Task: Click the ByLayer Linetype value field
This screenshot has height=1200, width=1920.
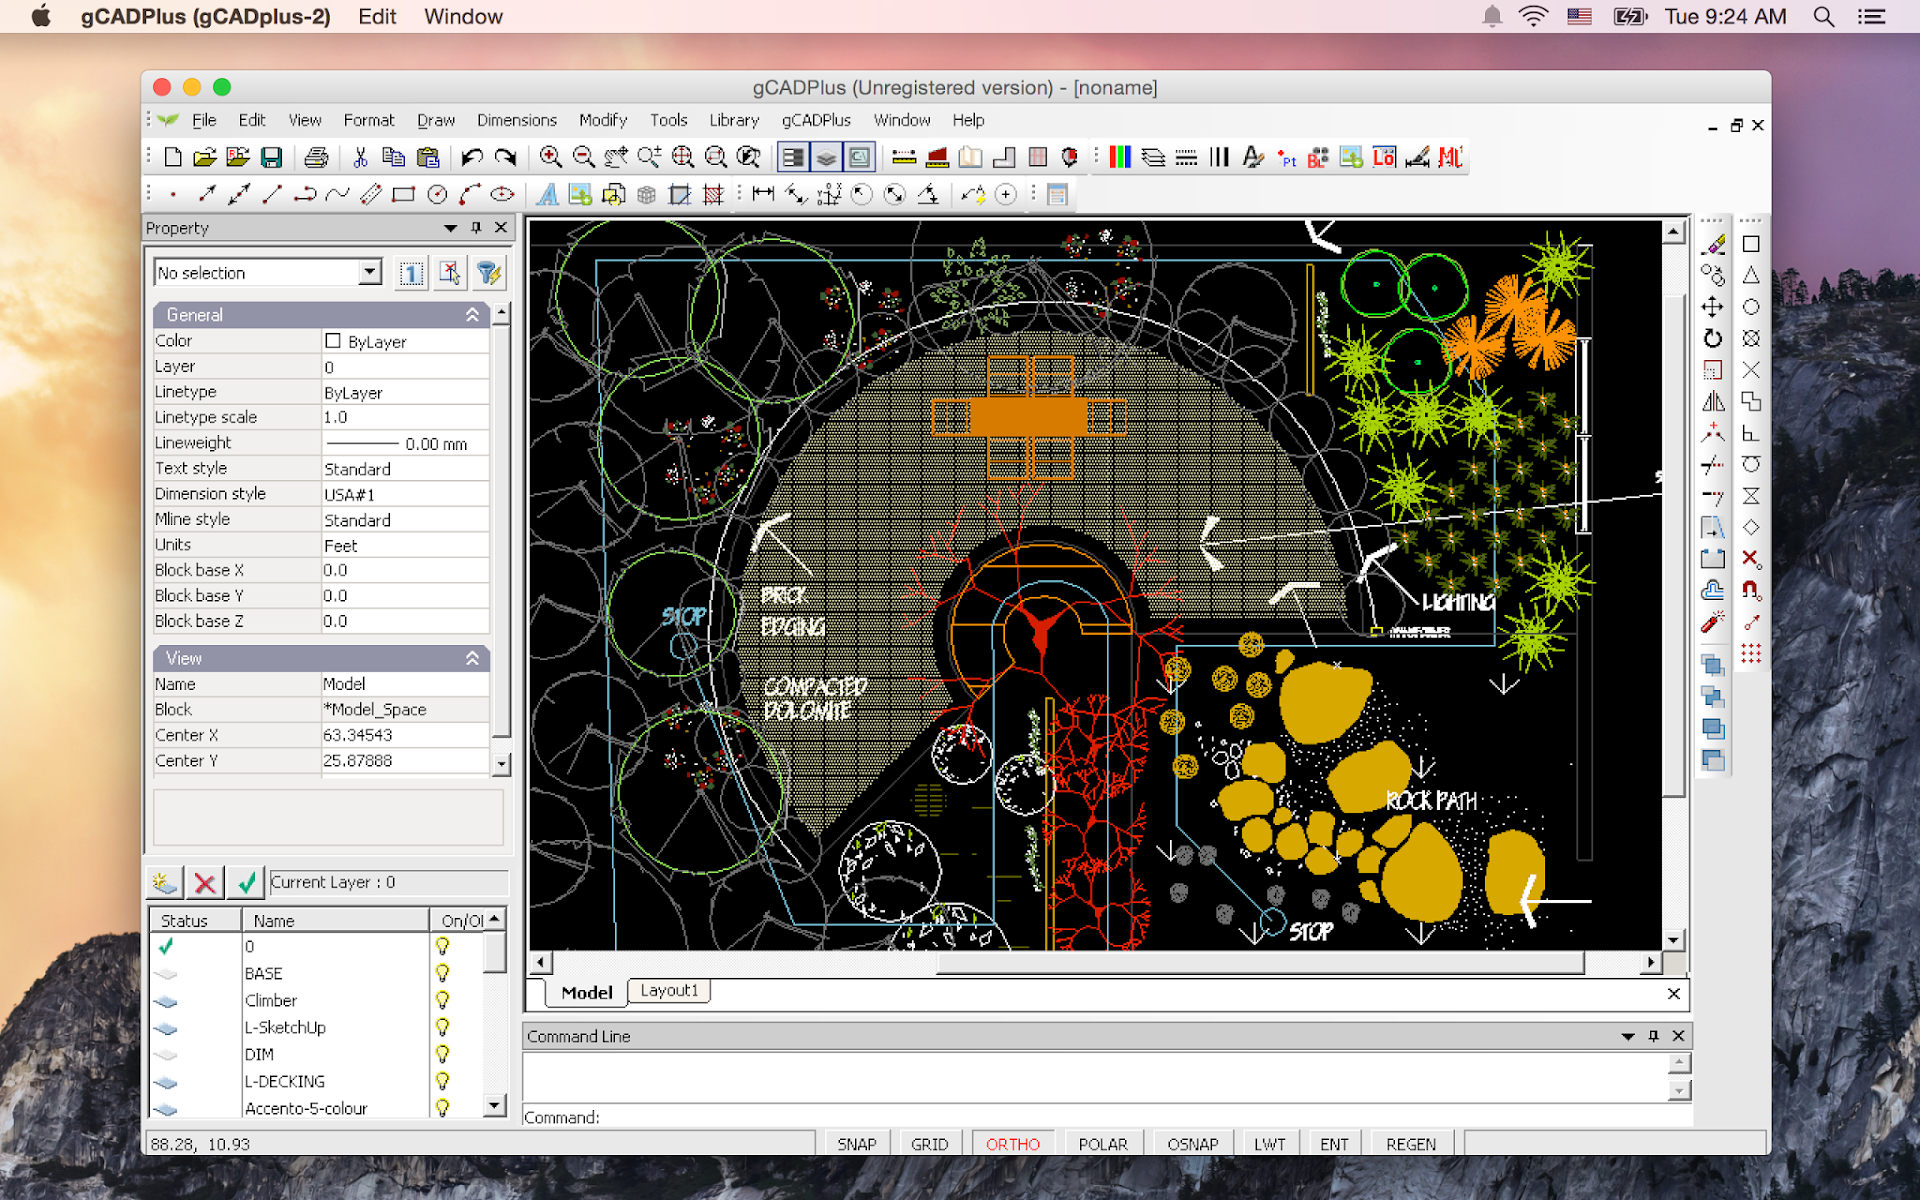Action: click(x=405, y=392)
